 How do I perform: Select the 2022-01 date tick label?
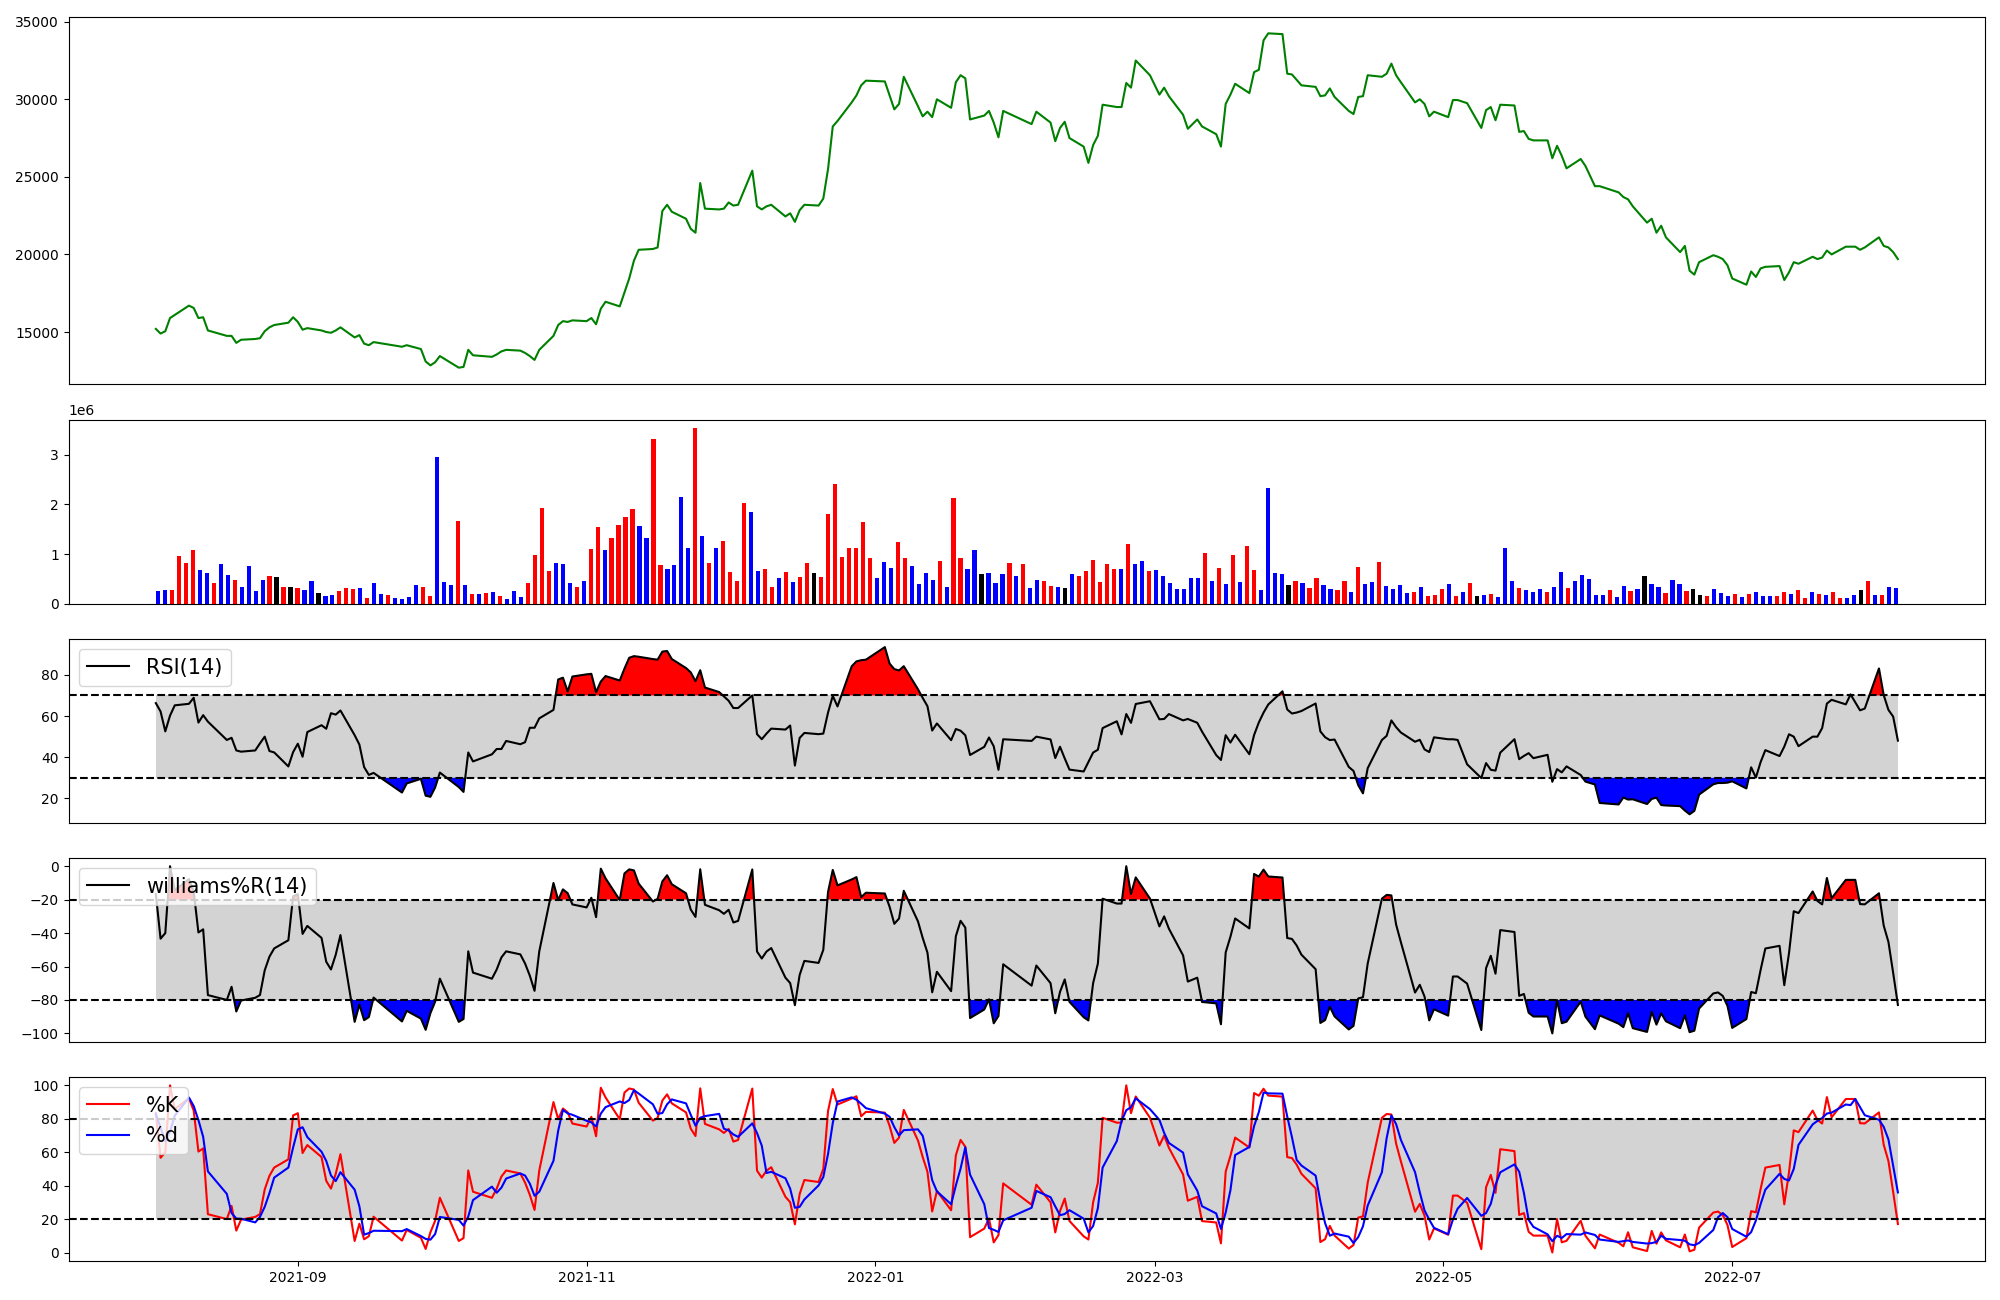(876, 1277)
